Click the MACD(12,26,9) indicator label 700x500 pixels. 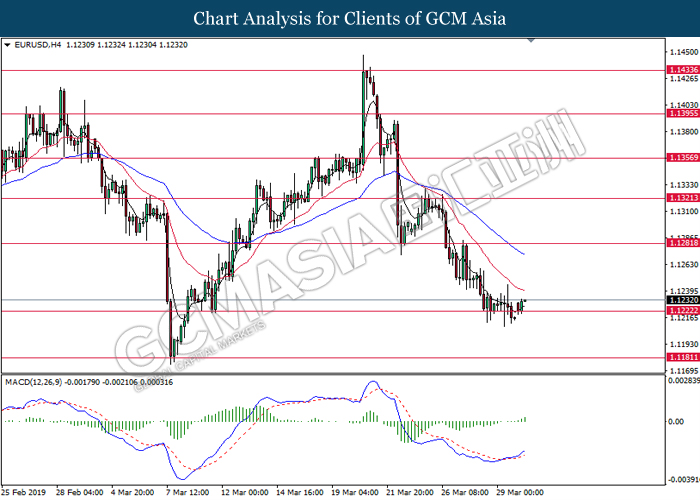pyautogui.click(x=34, y=382)
